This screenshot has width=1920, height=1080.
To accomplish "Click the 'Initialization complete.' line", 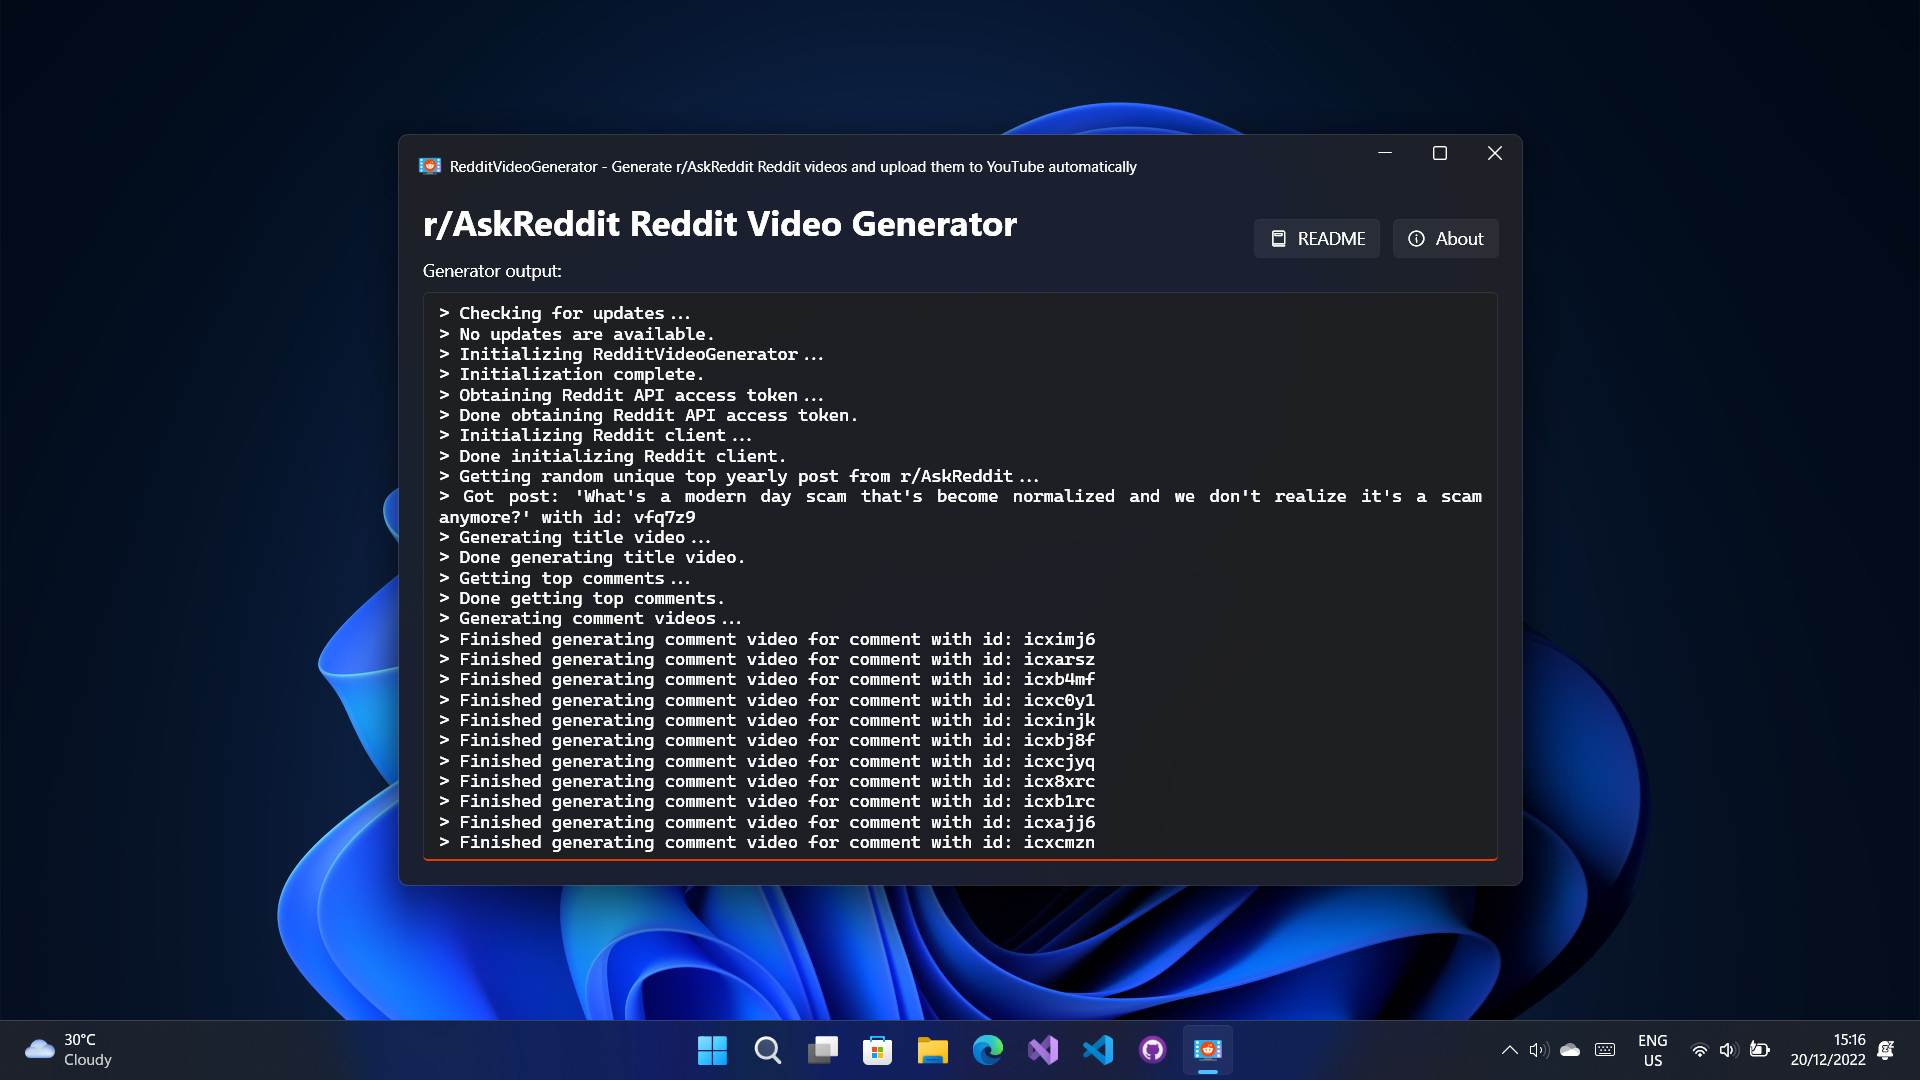I will pos(572,374).
